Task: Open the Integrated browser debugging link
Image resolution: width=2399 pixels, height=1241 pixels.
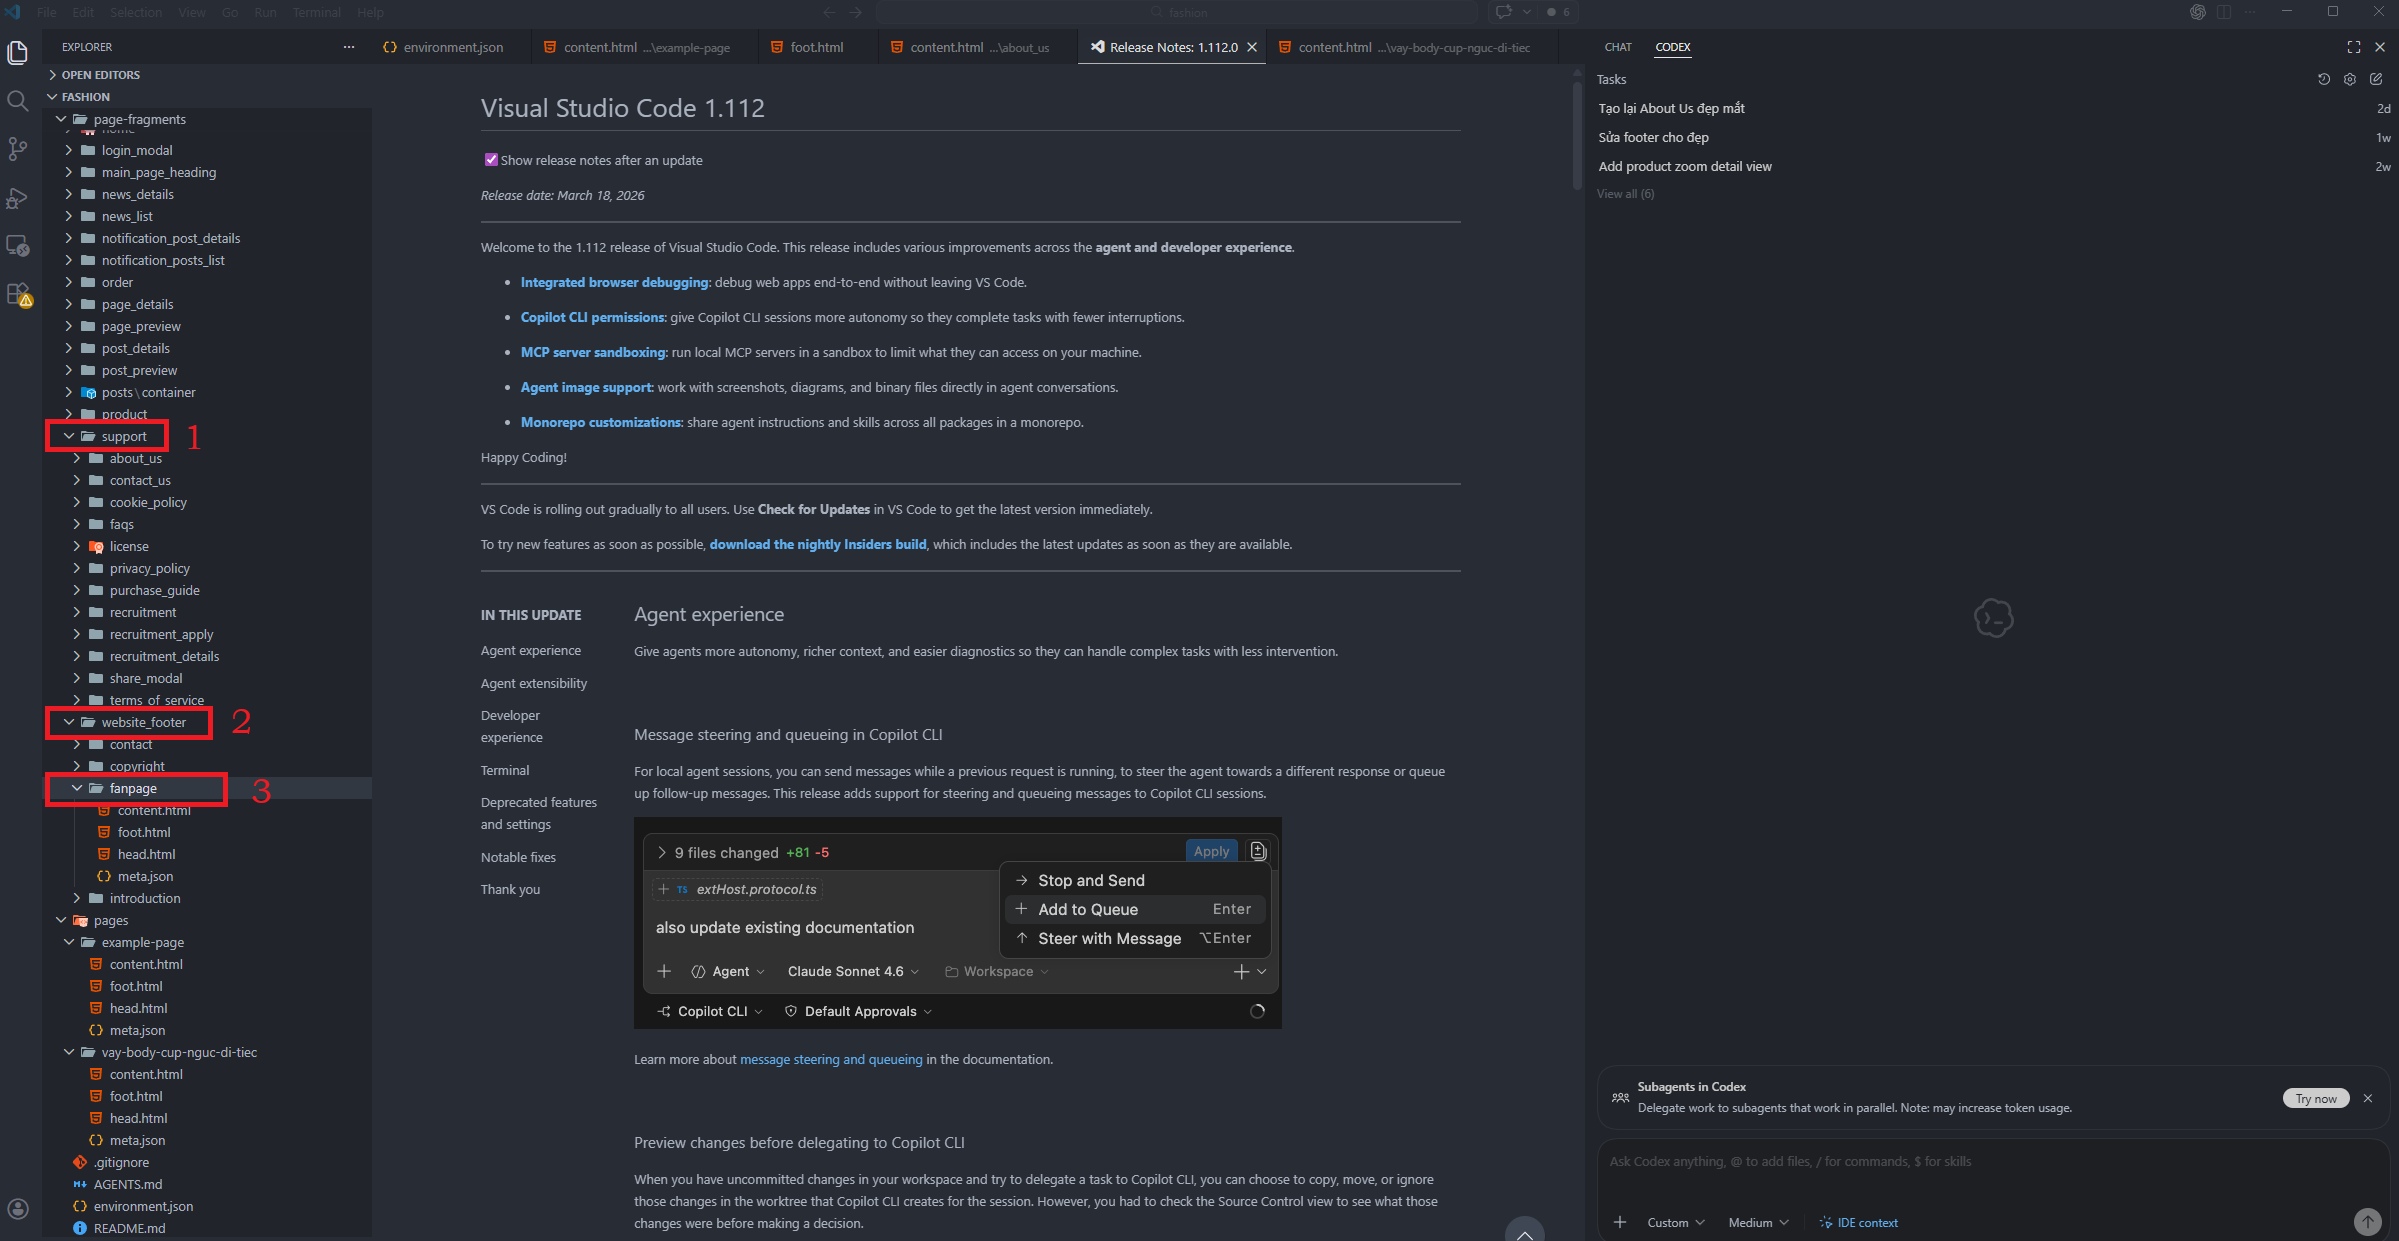Action: coord(614,282)
